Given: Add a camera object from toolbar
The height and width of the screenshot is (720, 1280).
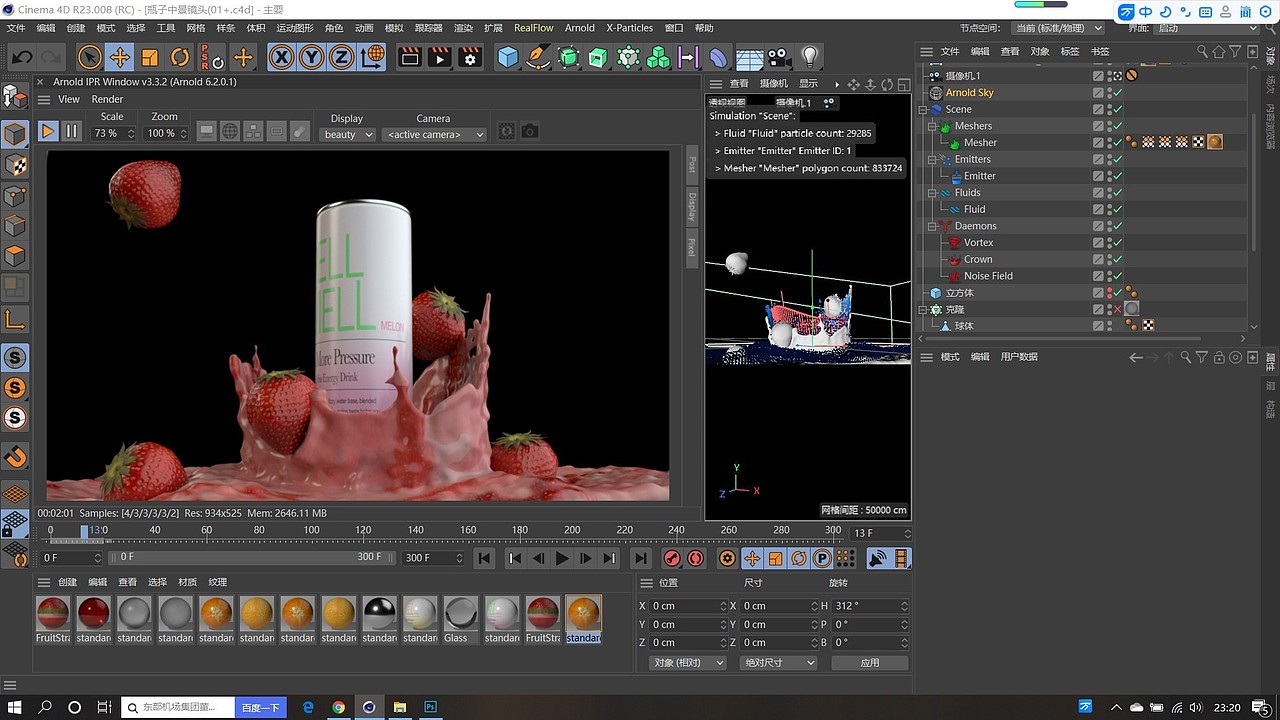Looking at the screenshot, I should (x=780, y=57).
